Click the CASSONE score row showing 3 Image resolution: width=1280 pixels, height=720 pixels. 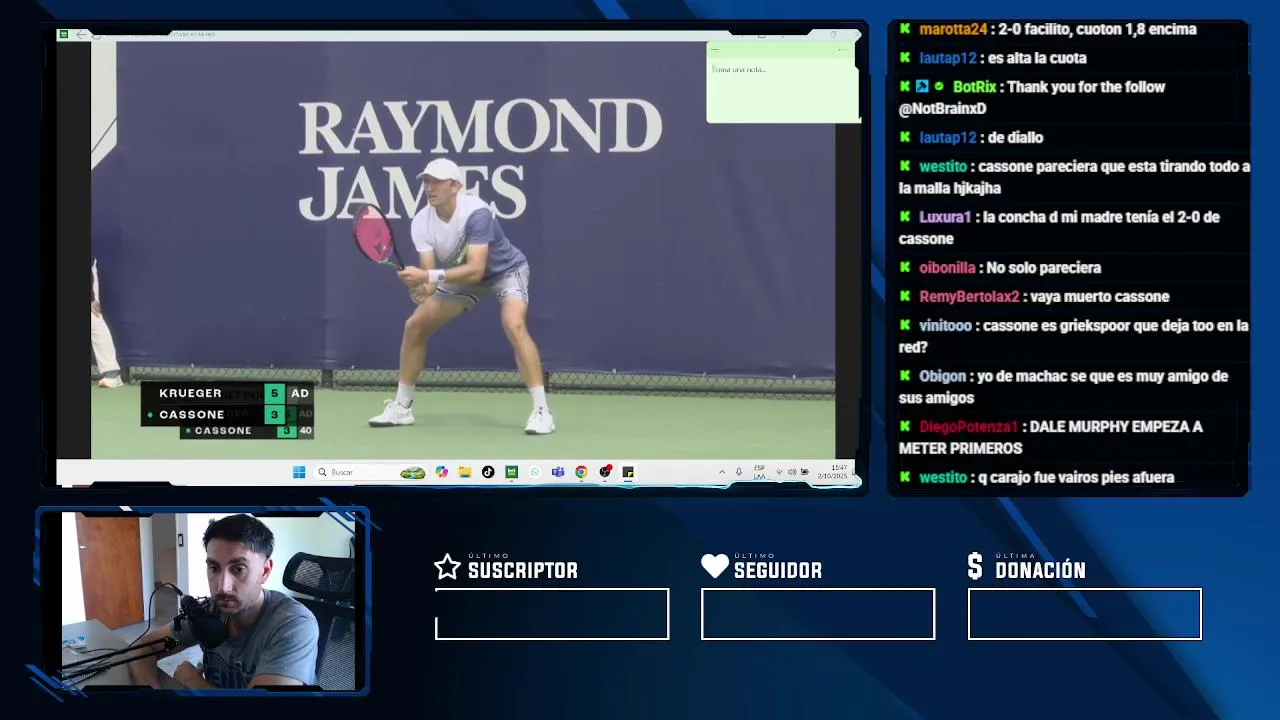[228, 414]
